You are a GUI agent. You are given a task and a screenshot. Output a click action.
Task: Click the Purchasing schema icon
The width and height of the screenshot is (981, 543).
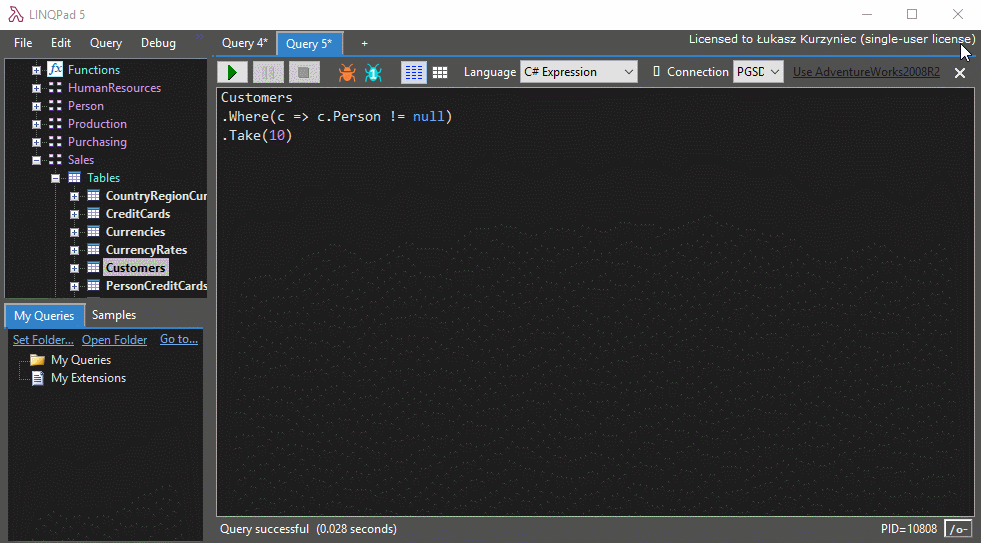55,141
